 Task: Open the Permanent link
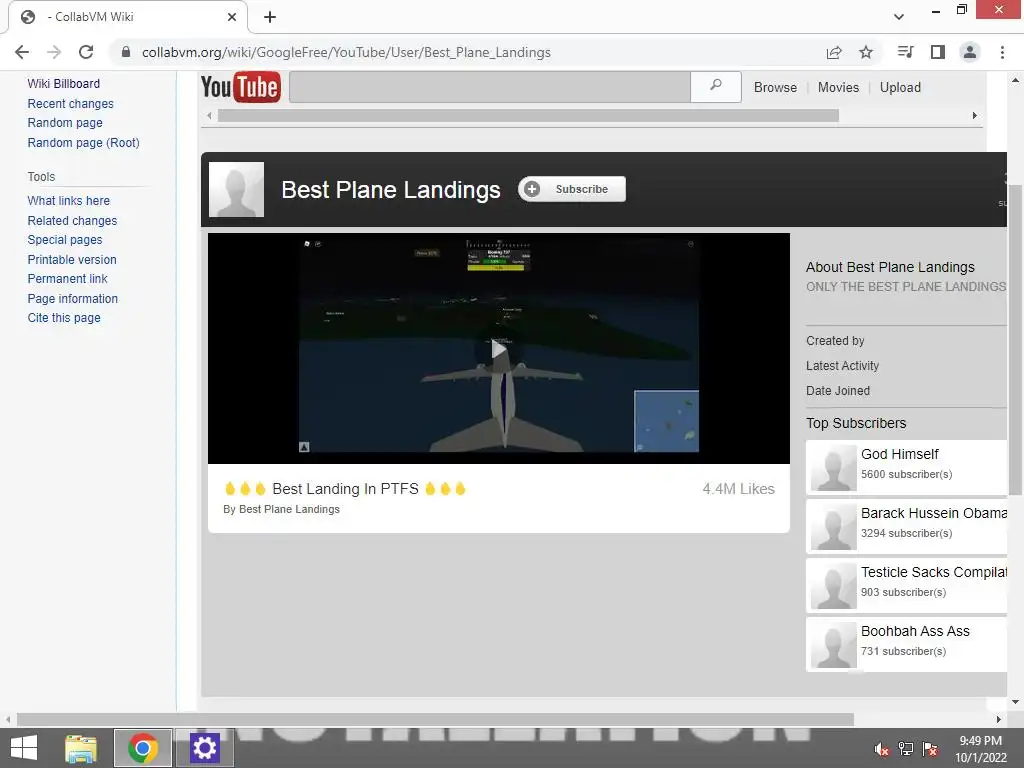point(67,279)
